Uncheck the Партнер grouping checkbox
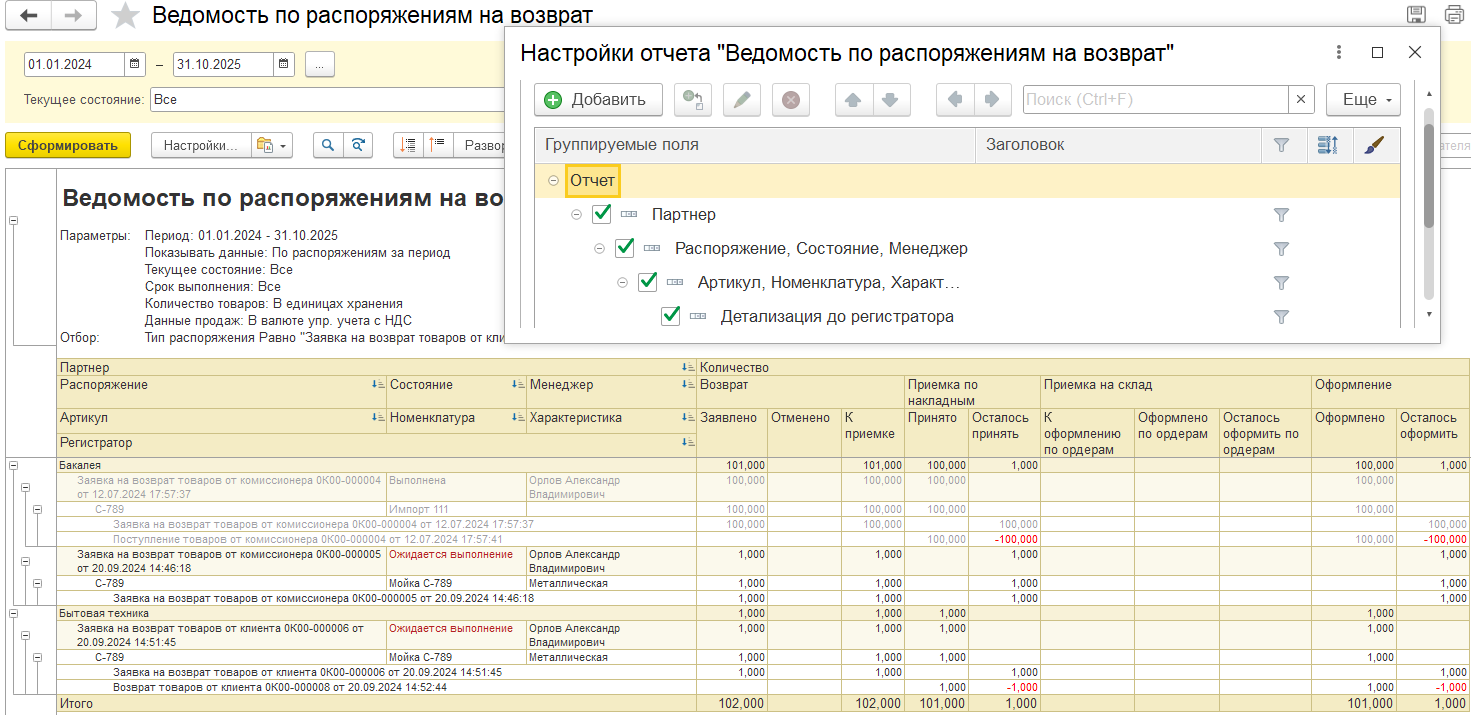 coord(602,214)
